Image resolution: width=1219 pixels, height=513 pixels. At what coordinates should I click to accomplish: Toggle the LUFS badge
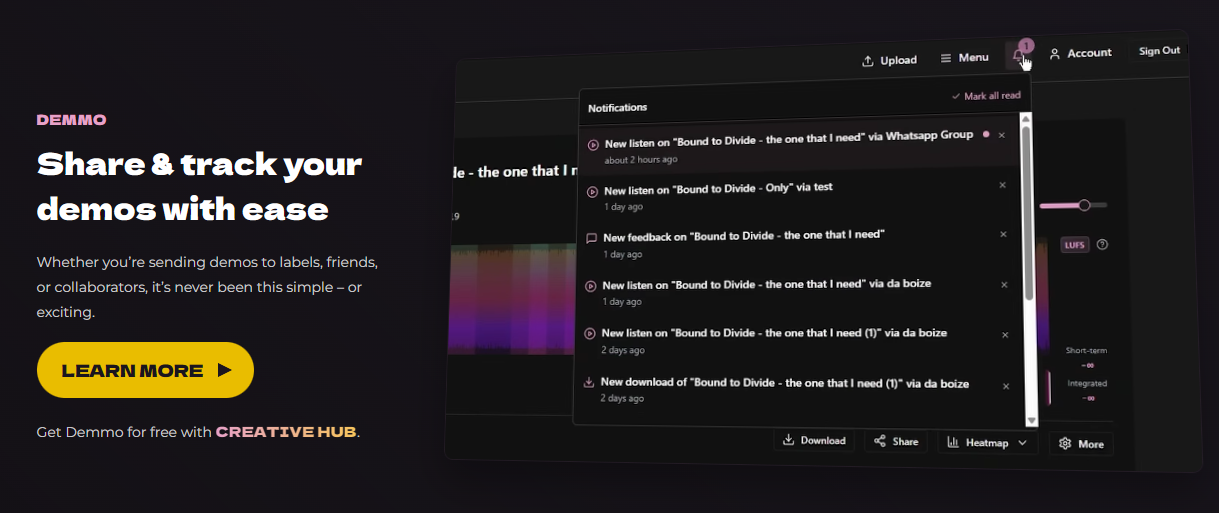click(1075, 245)
